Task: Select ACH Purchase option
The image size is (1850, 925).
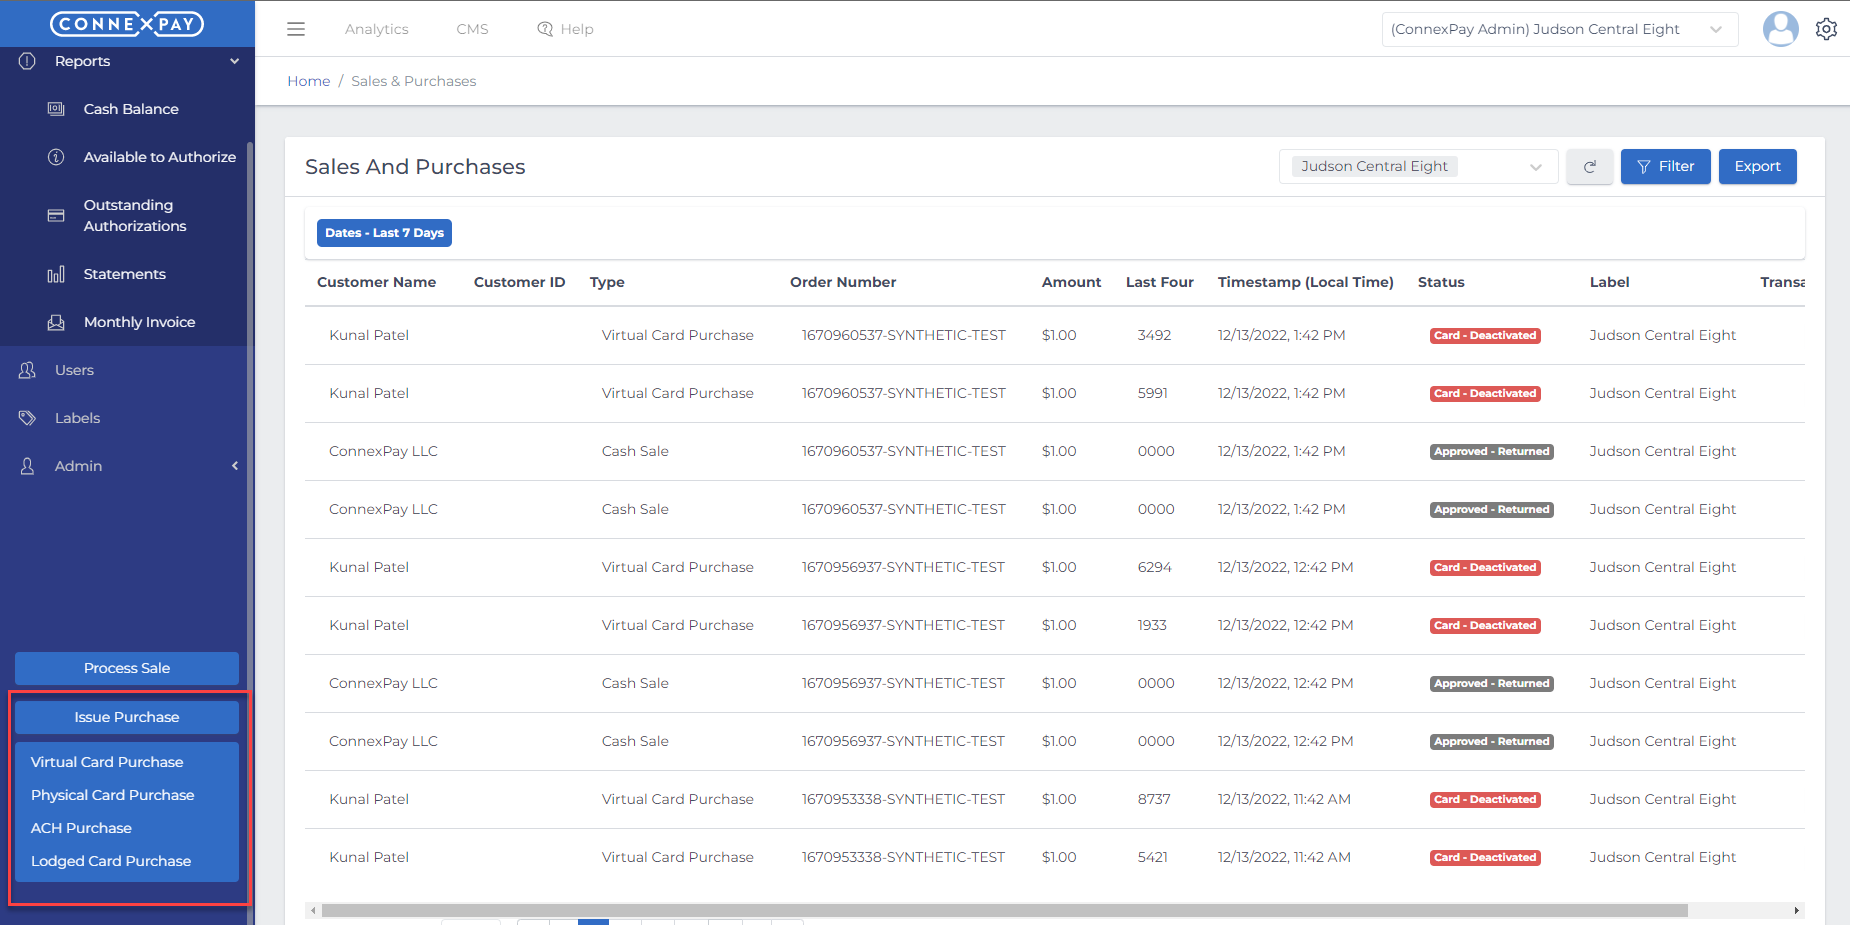Action: tap(81, 828)
